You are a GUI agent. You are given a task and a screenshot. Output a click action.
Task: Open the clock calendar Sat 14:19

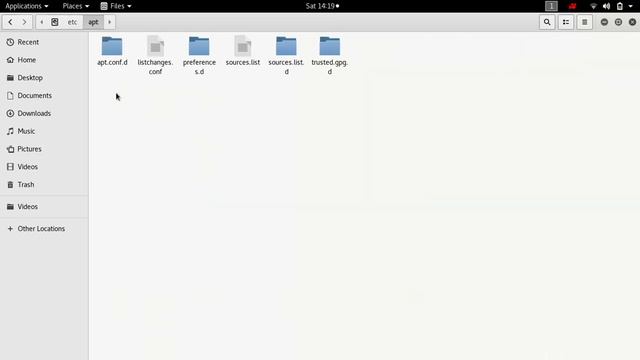pos(322,6)
